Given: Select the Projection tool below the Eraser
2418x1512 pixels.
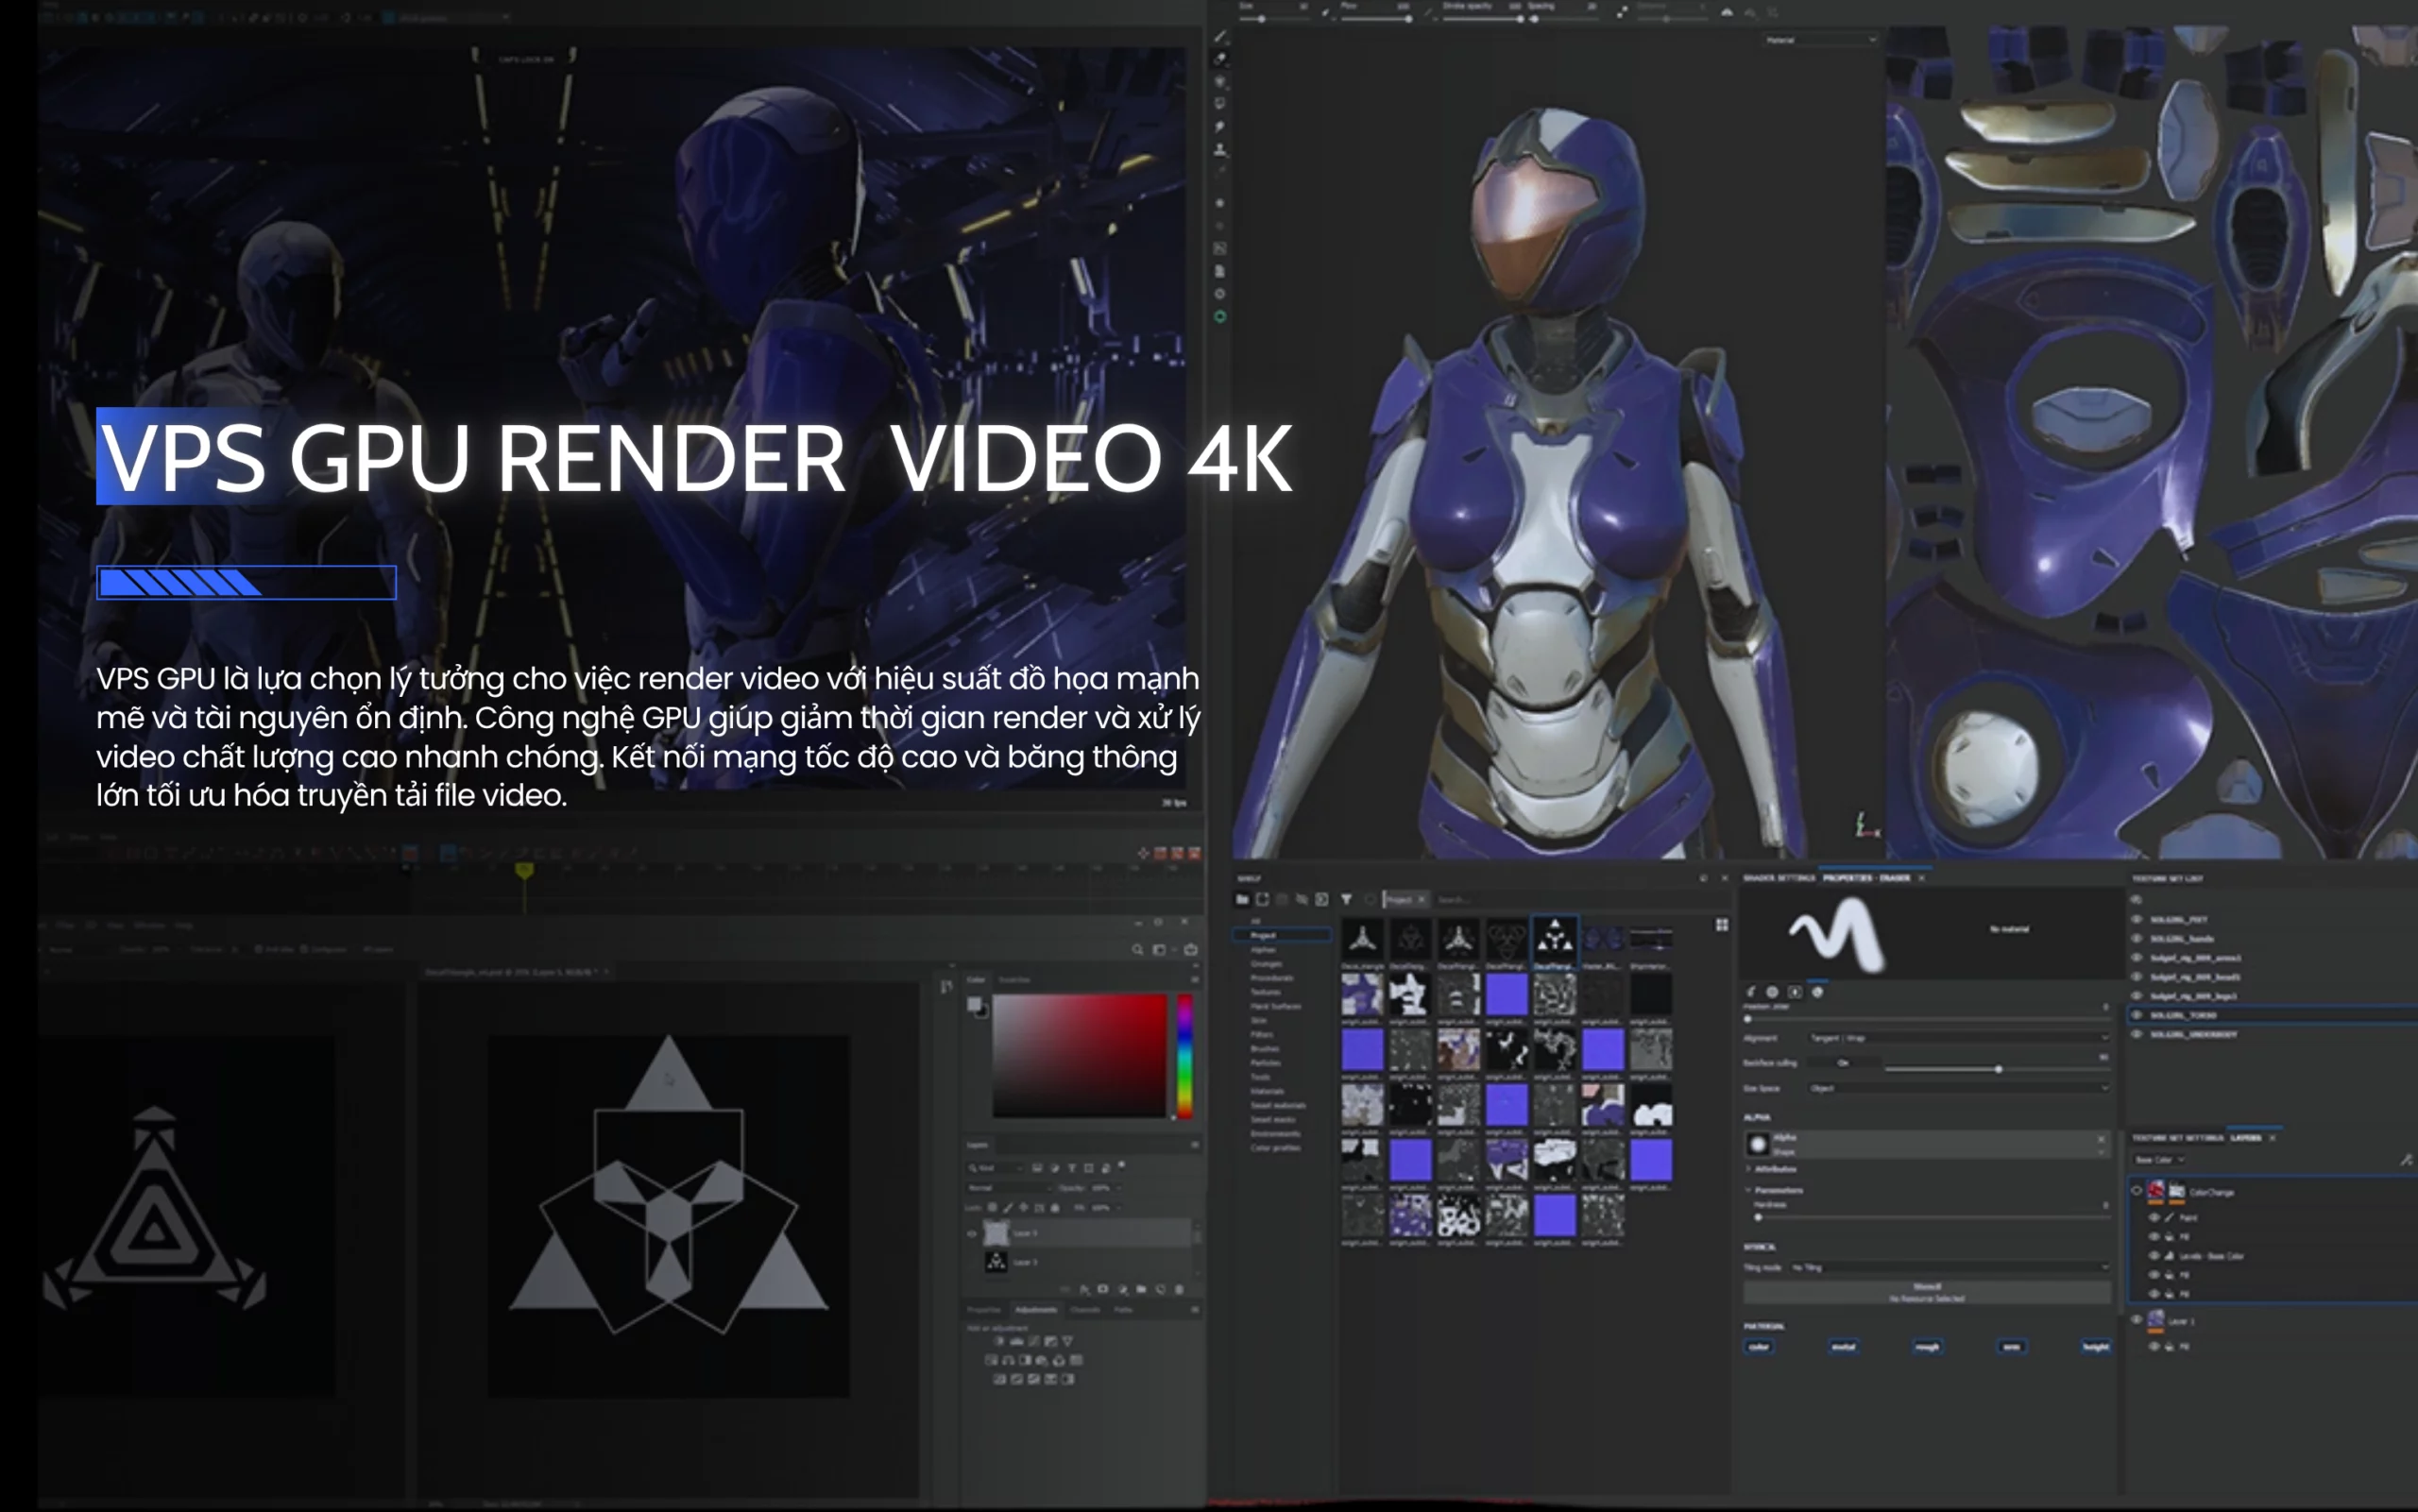Looking at the screenshot, I should tap(1220, 82).
